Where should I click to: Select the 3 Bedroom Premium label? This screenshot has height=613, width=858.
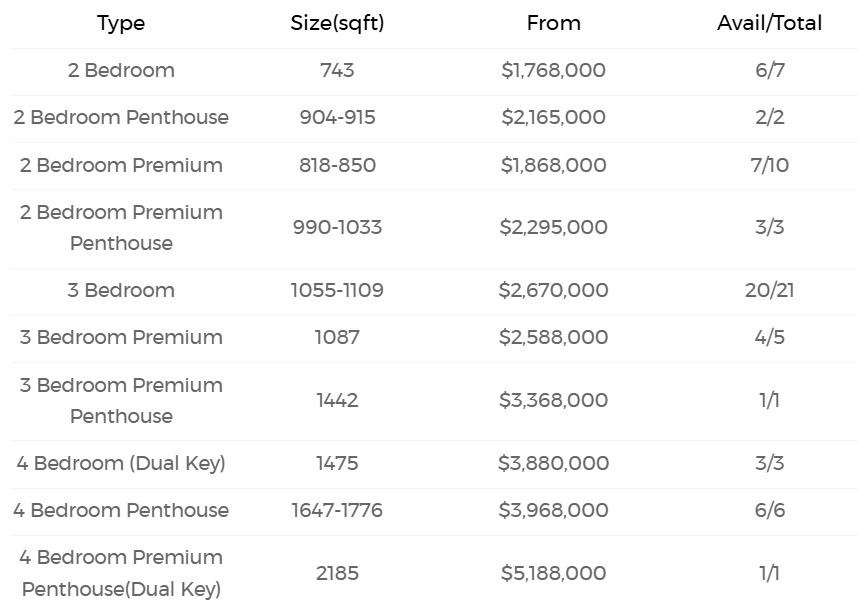coord(121,337)
